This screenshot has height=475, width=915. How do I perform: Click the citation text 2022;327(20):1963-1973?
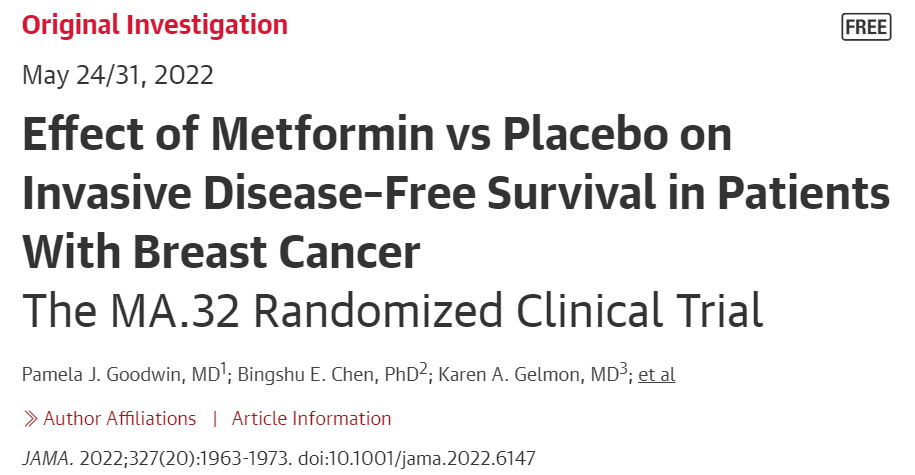point(186,459)
